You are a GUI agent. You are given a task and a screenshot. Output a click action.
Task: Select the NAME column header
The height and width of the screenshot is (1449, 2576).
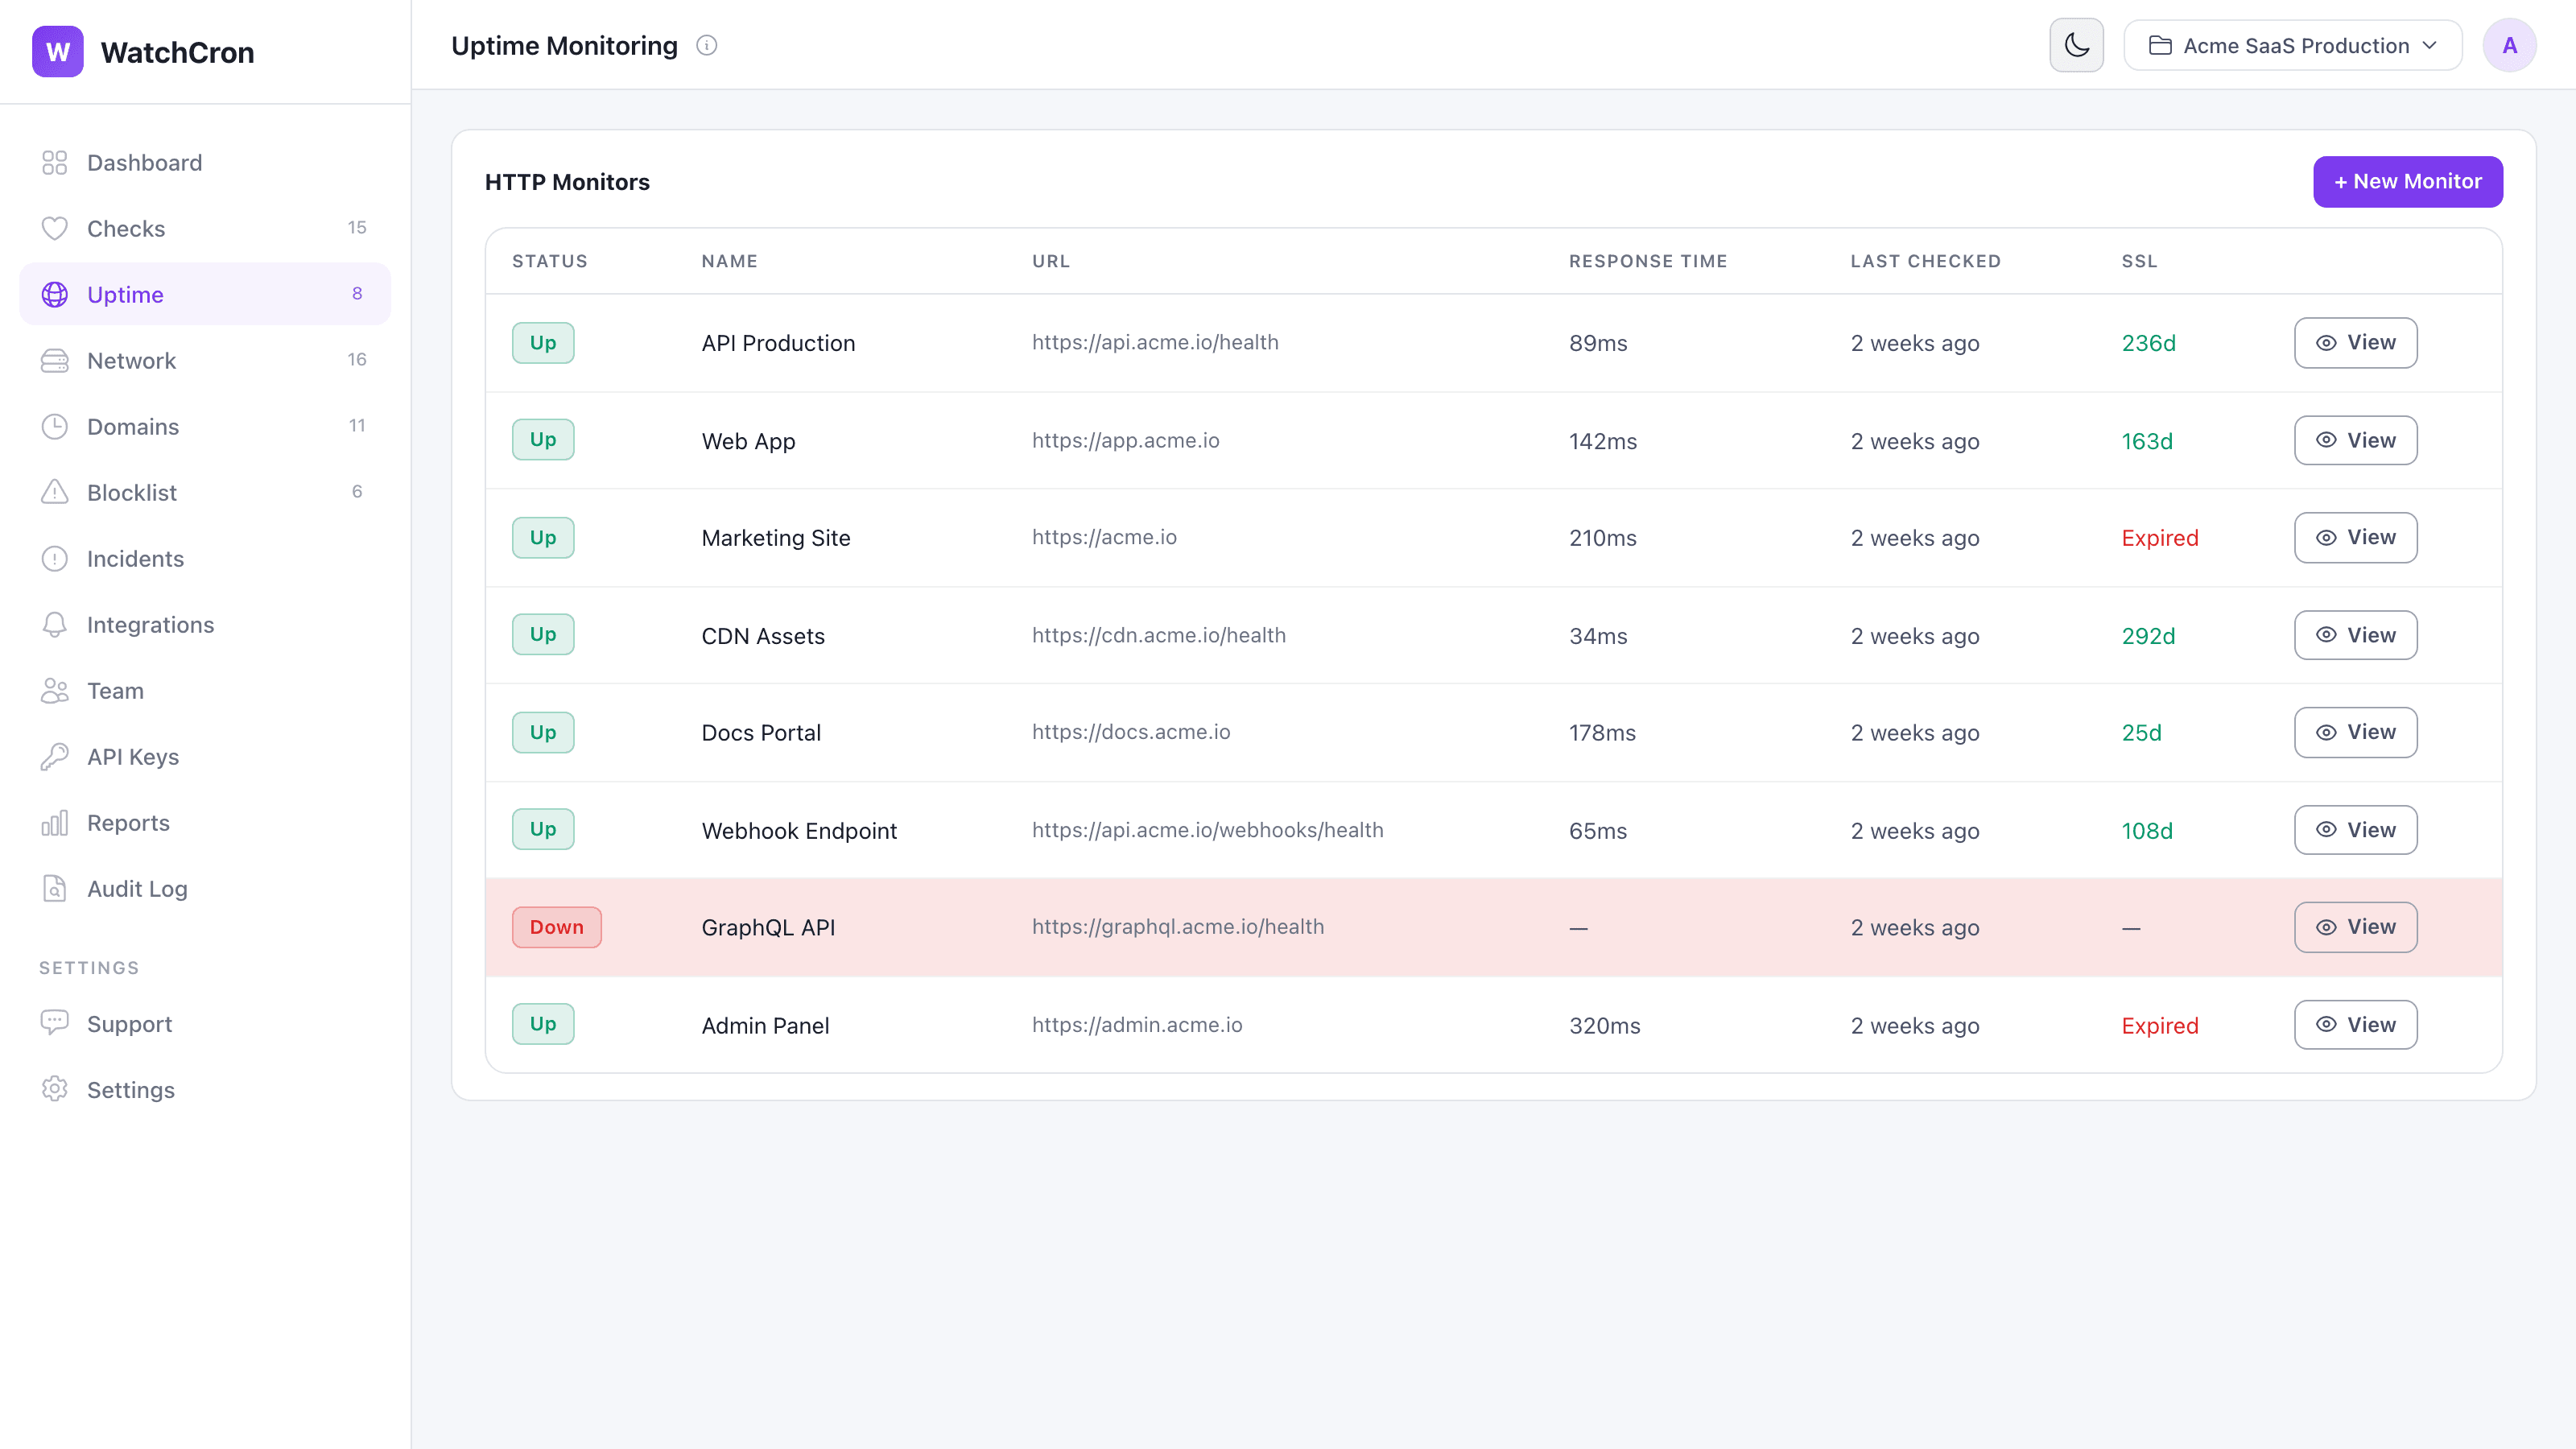click(729, 262)
